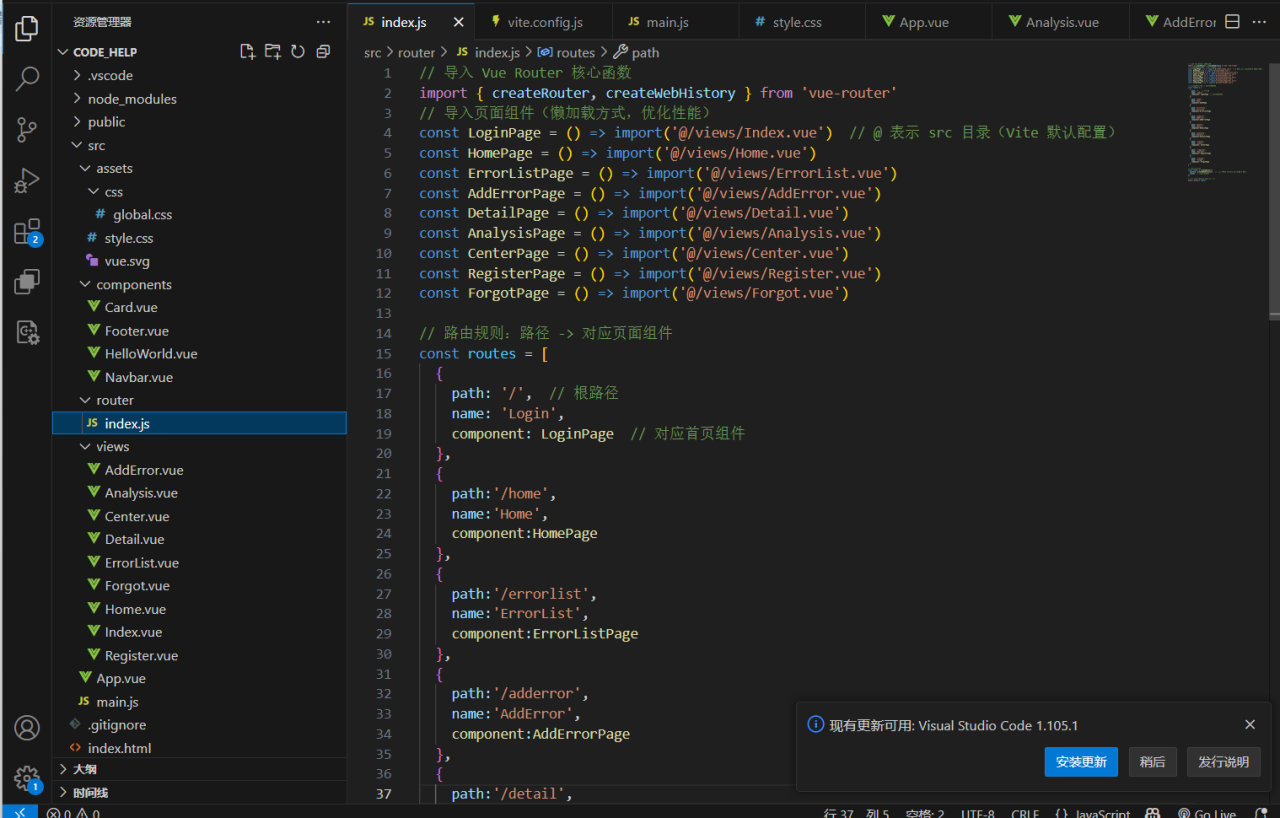Open Navbar.vue in the explorer
The image size is (1280, 818).
199,377
